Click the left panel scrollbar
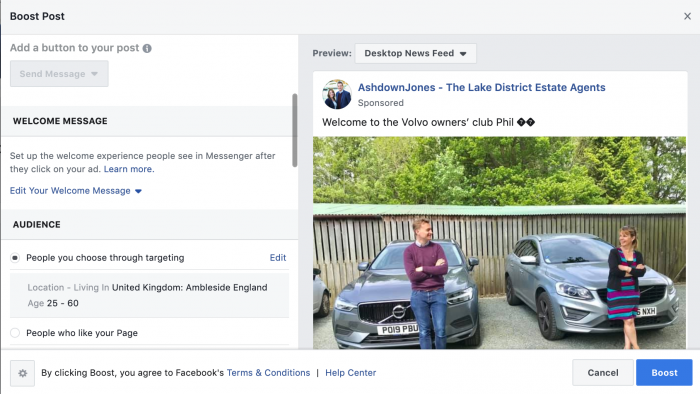Viewport: 700px width, 394px height. (295, 130)
